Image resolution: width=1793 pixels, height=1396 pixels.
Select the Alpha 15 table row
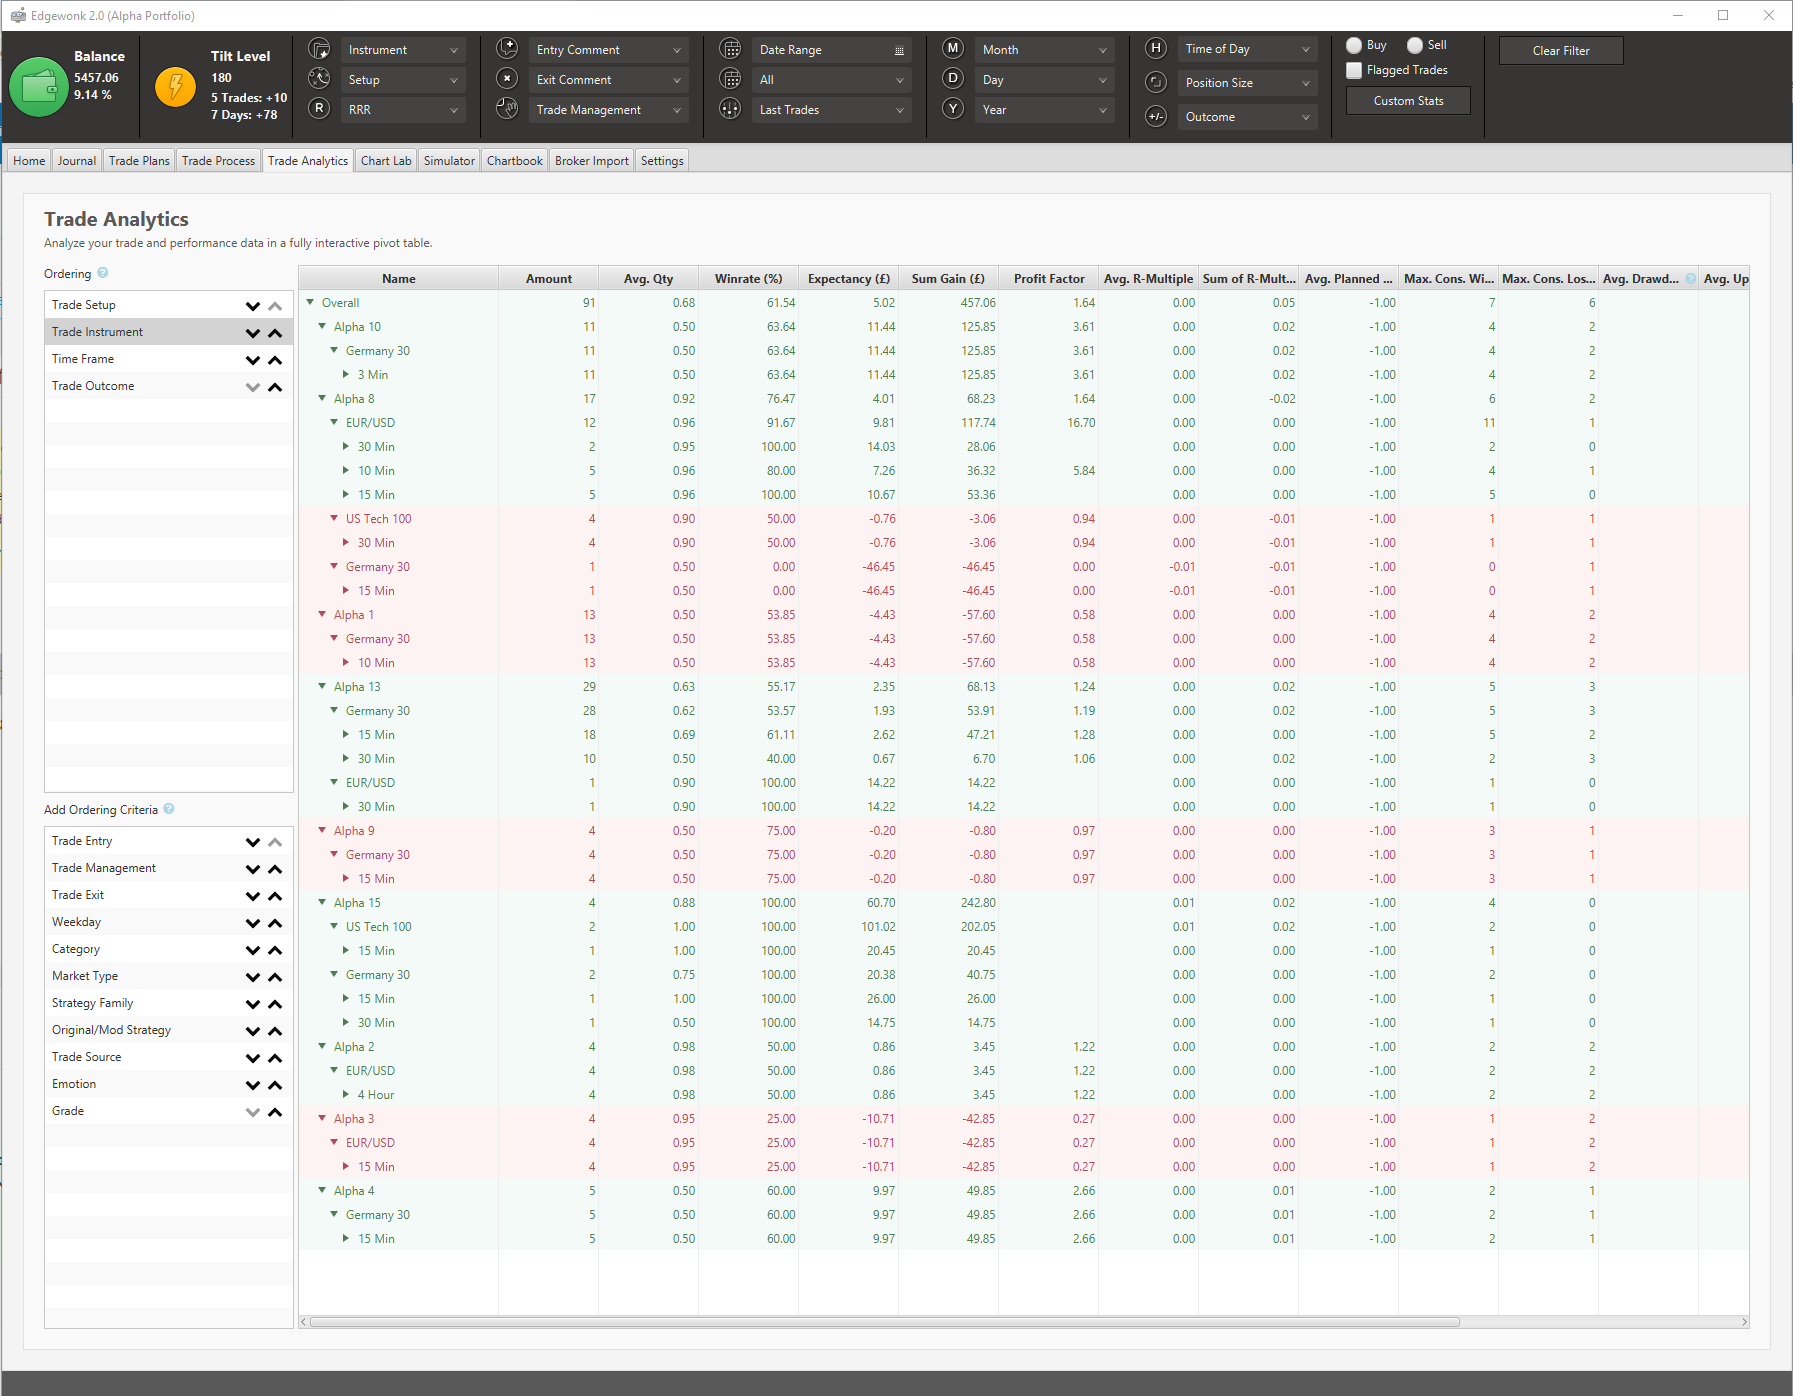coord(1023,902)
